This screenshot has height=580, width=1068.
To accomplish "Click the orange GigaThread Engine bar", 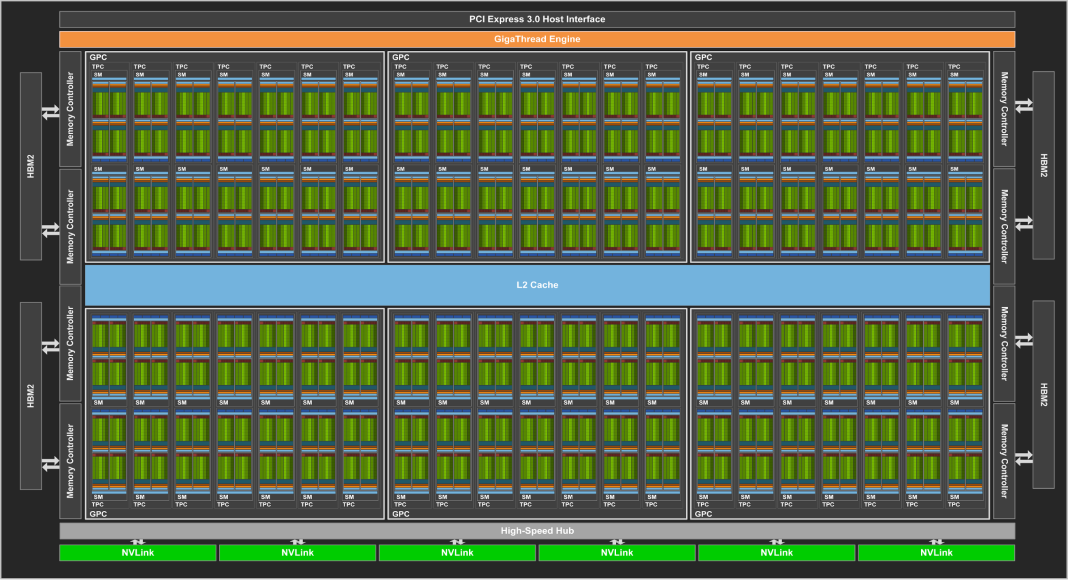I will [x=537, y=39].
